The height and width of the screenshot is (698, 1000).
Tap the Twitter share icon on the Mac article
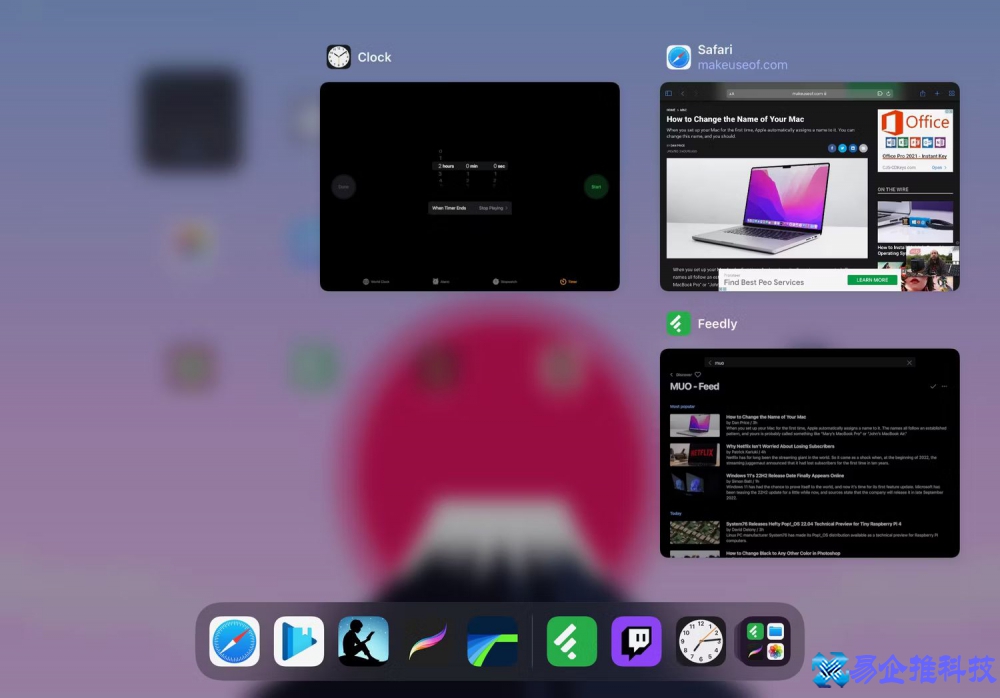tap(842, 148)
